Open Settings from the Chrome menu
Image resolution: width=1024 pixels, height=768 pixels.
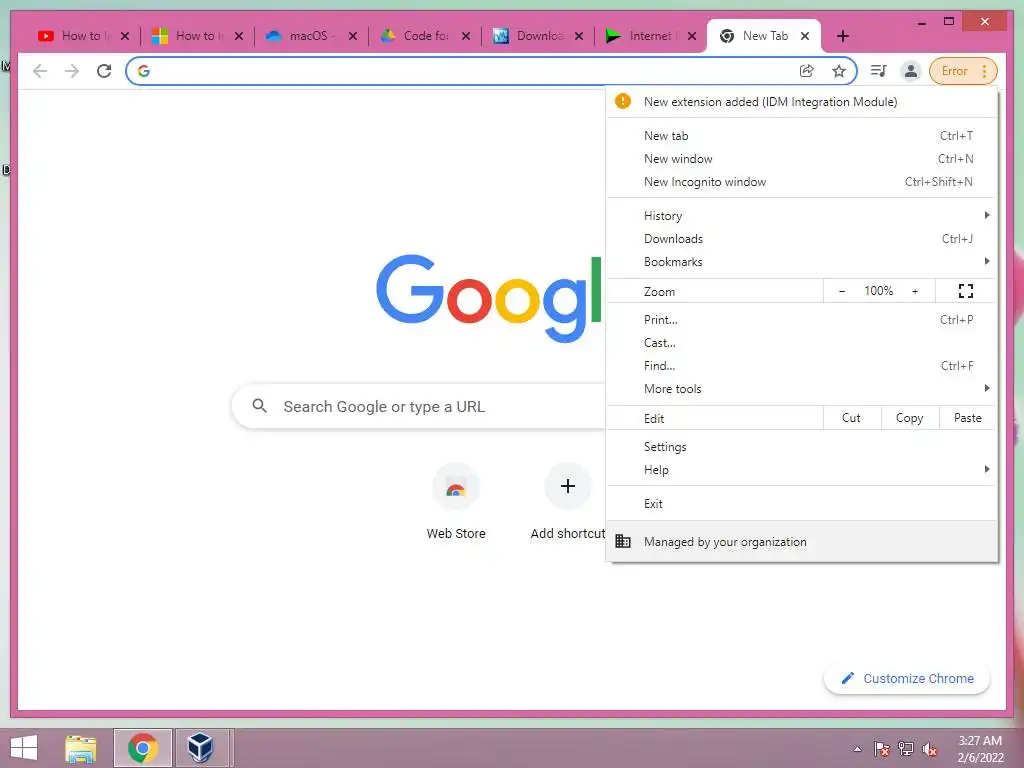[802, 447]
